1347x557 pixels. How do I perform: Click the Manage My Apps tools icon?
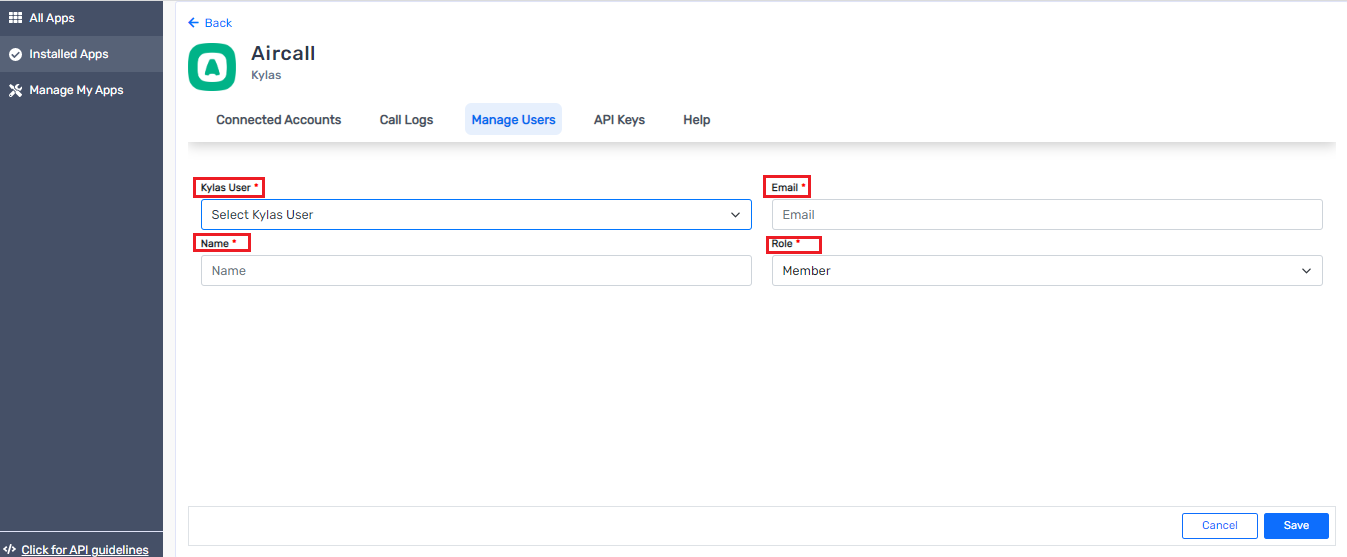[15, 90]
